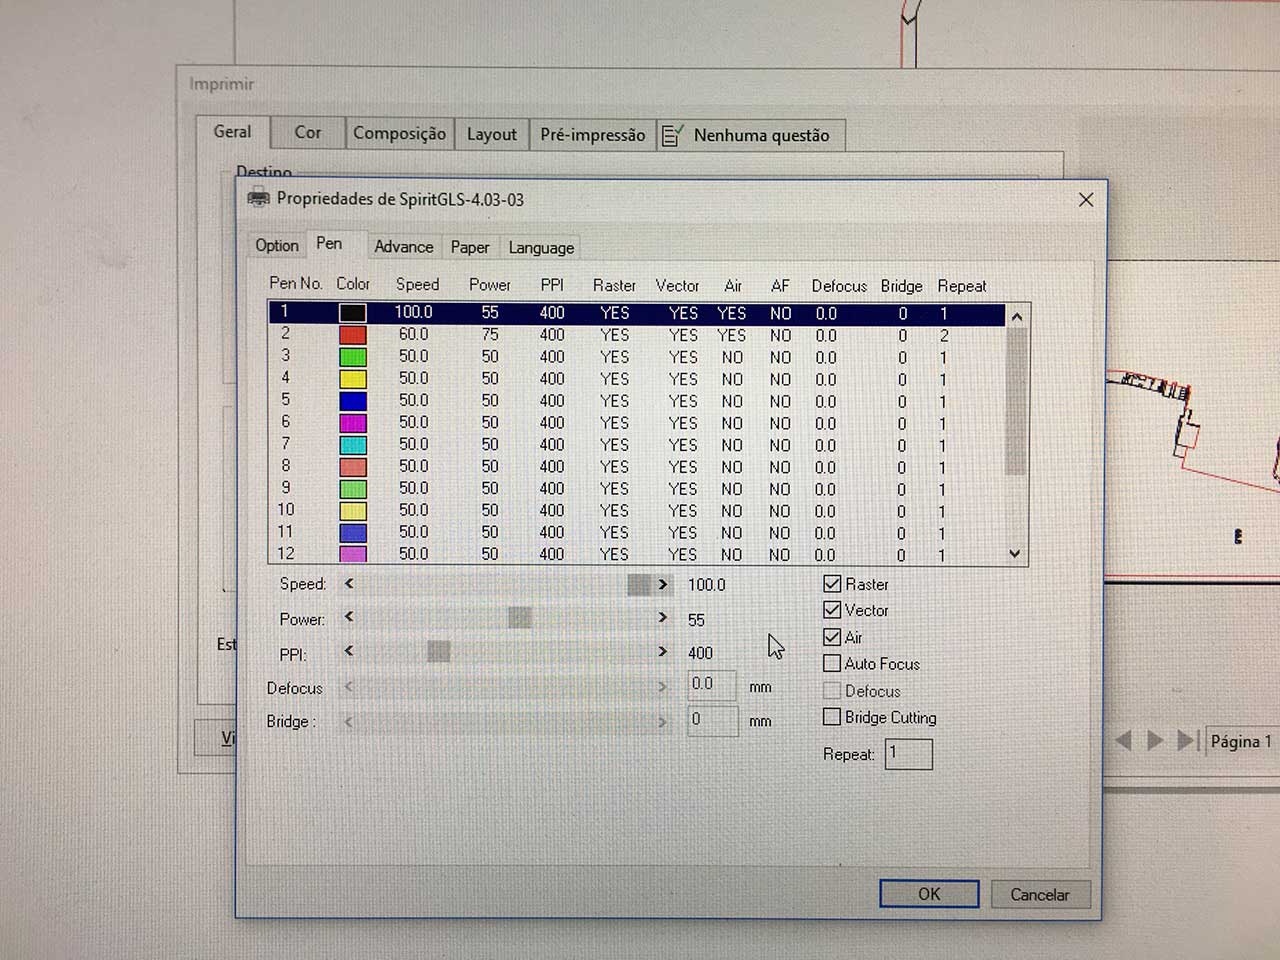Click the Repeat input field

coord(908,753)
